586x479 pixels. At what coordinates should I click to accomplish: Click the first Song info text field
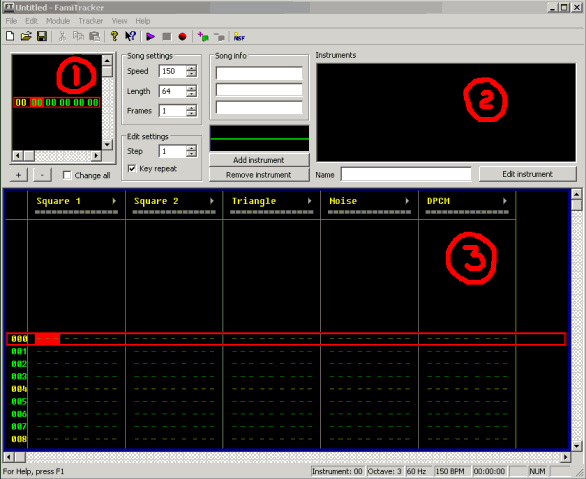(259, 73)
